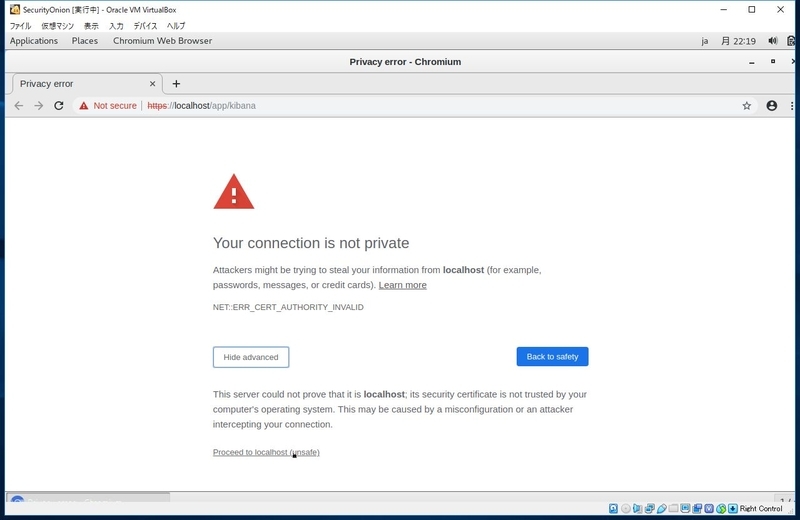The image size is (800, 520).
Task: Maximize the Chromium browser window
Action: point(773,61)
